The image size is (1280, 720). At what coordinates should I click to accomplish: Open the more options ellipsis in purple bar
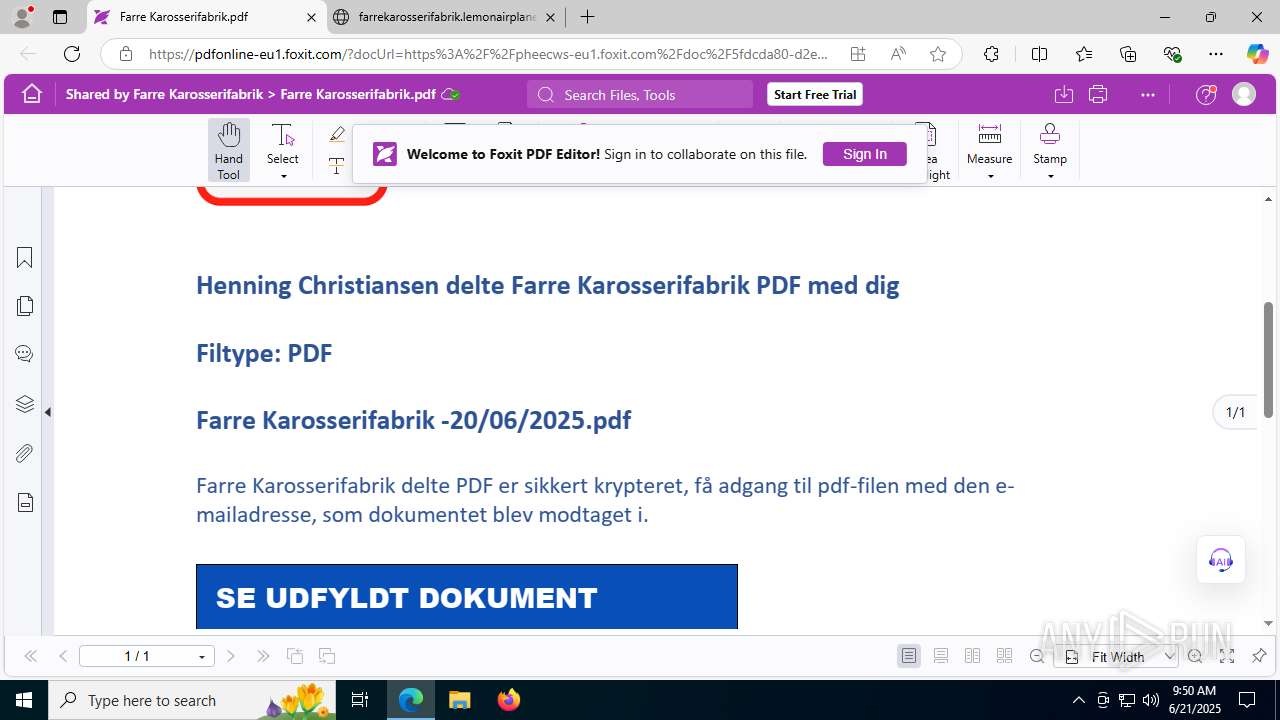[1147, 94]
